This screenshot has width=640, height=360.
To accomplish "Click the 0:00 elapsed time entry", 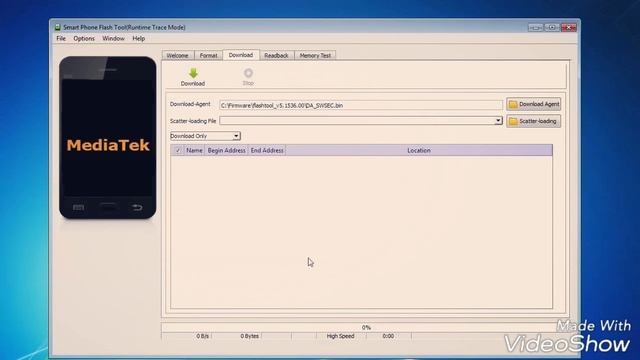I will point(388,336).
